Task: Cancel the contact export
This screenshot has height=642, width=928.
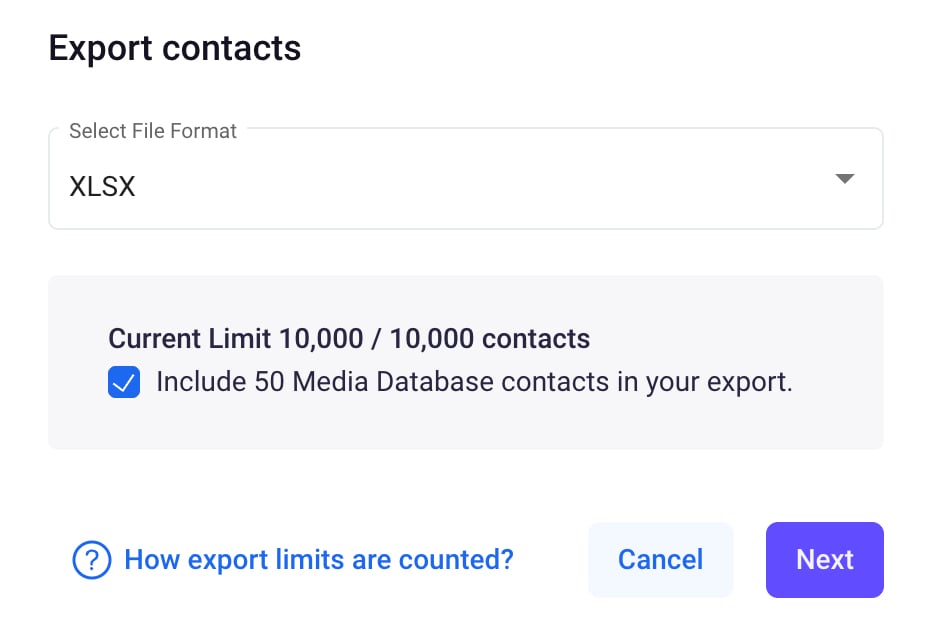Action: (660, 560)
